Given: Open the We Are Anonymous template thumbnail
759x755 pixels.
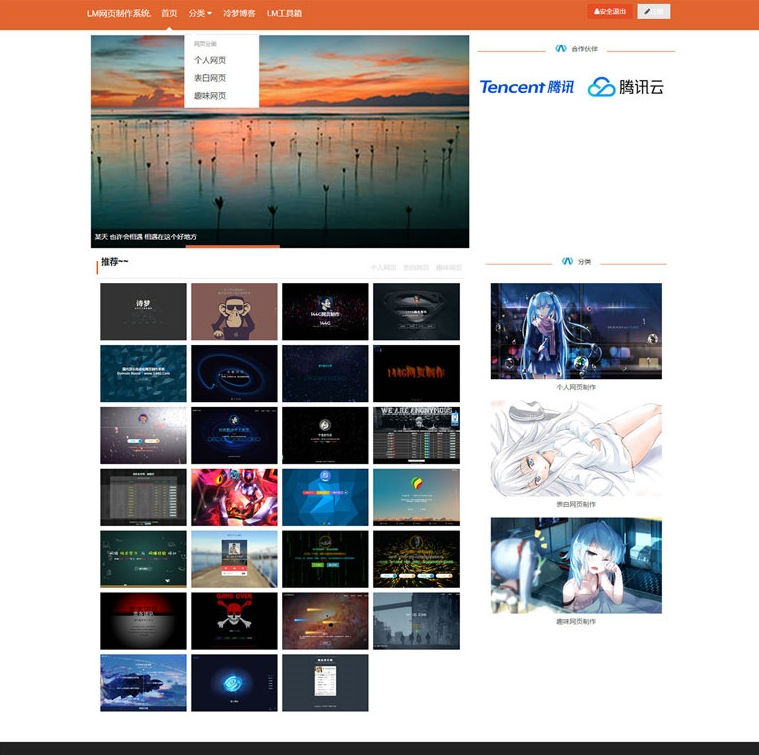Looking at the screenshot, I should pos(416,435).
